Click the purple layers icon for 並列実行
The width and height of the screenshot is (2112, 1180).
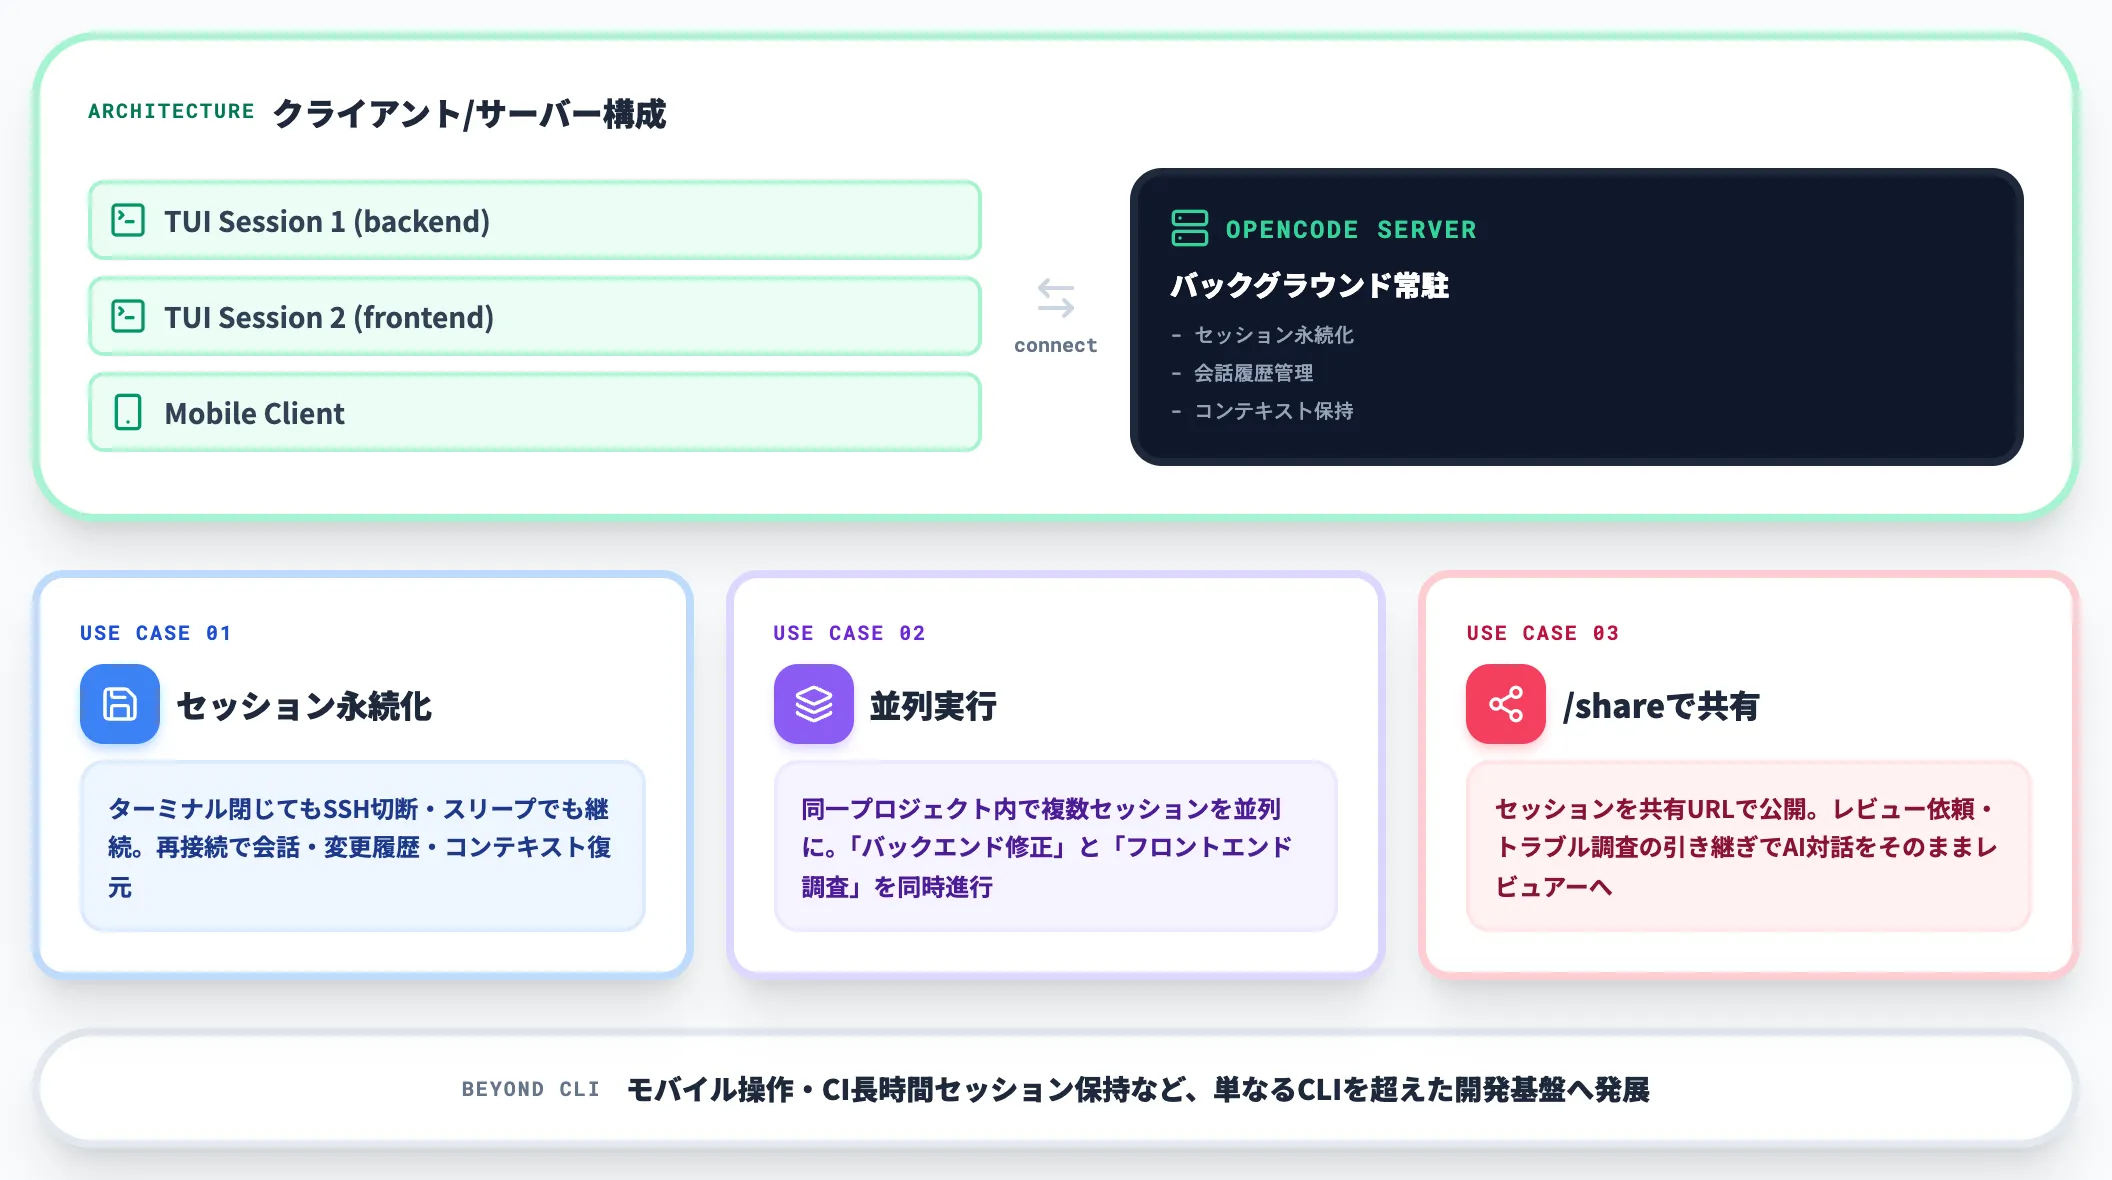(814, 704)
